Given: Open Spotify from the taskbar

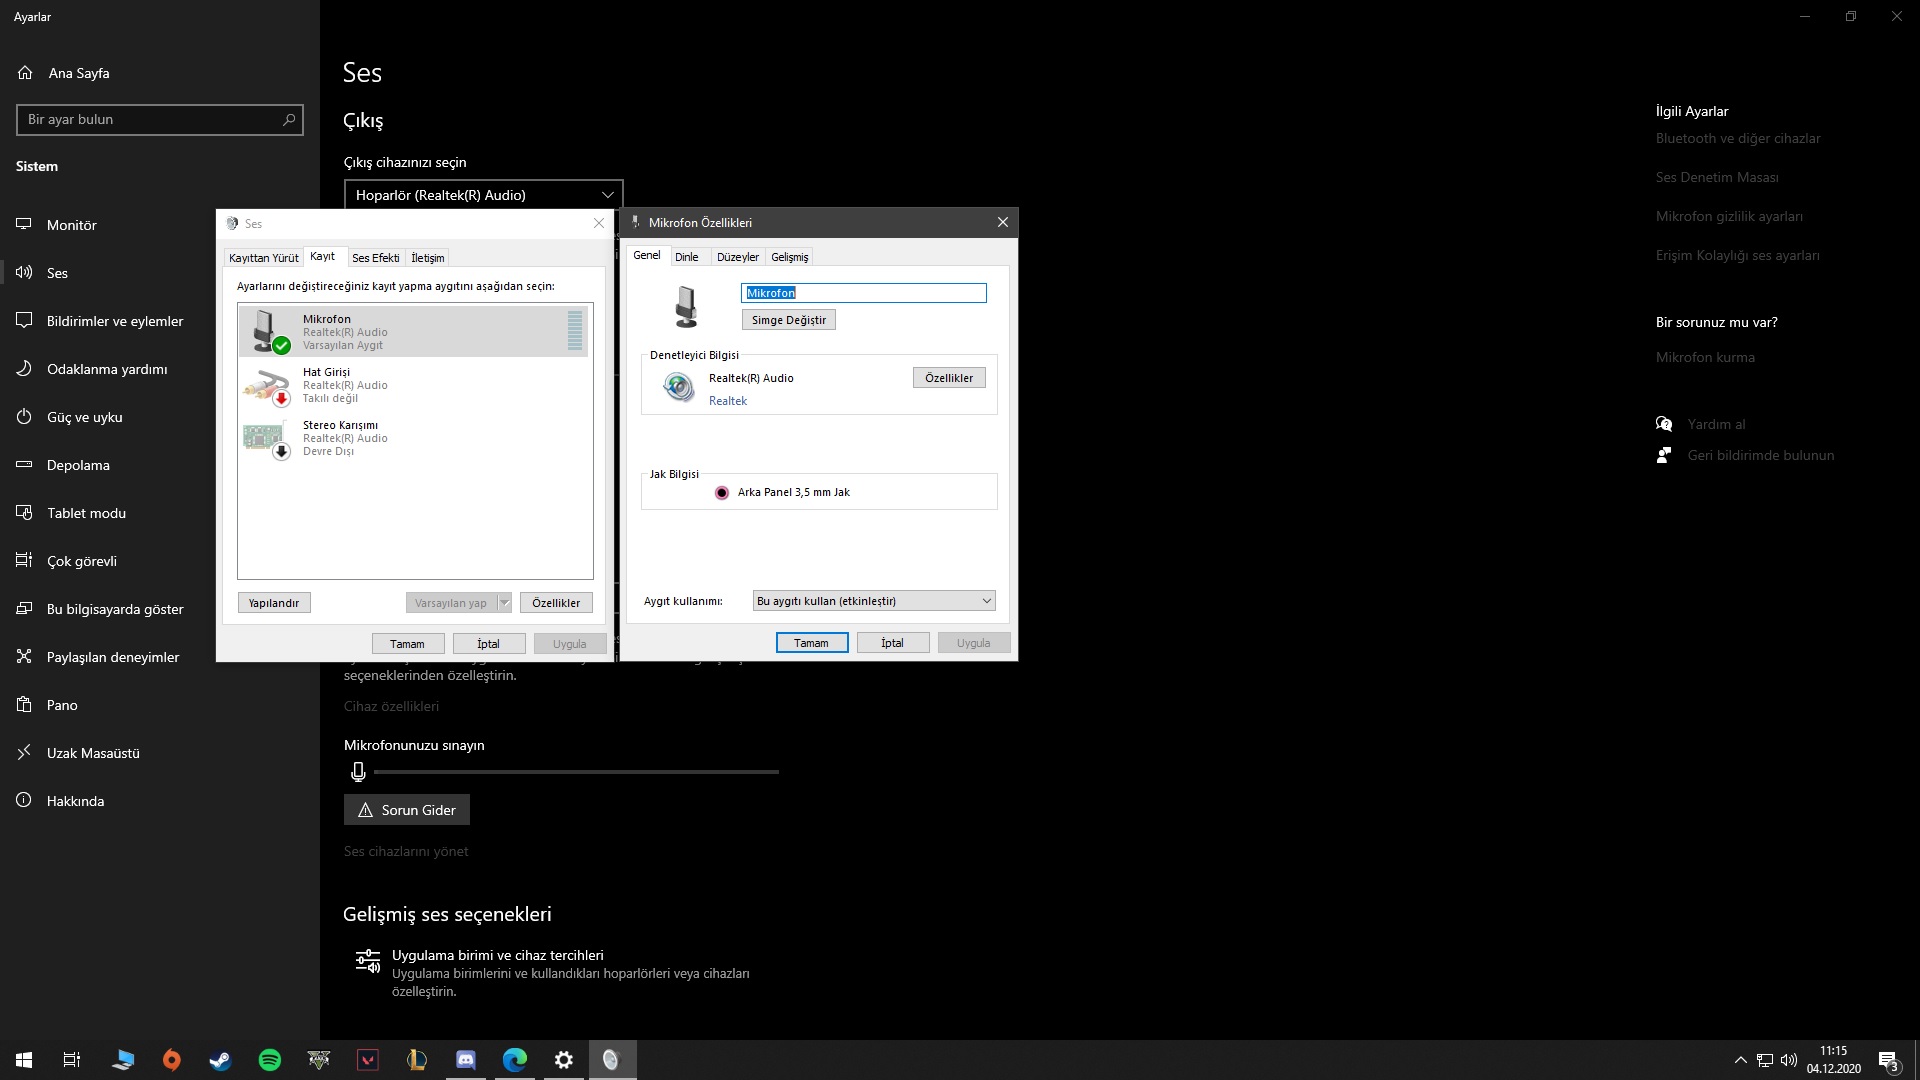Looking at the screenshot, I should (x=270, y=1060).
